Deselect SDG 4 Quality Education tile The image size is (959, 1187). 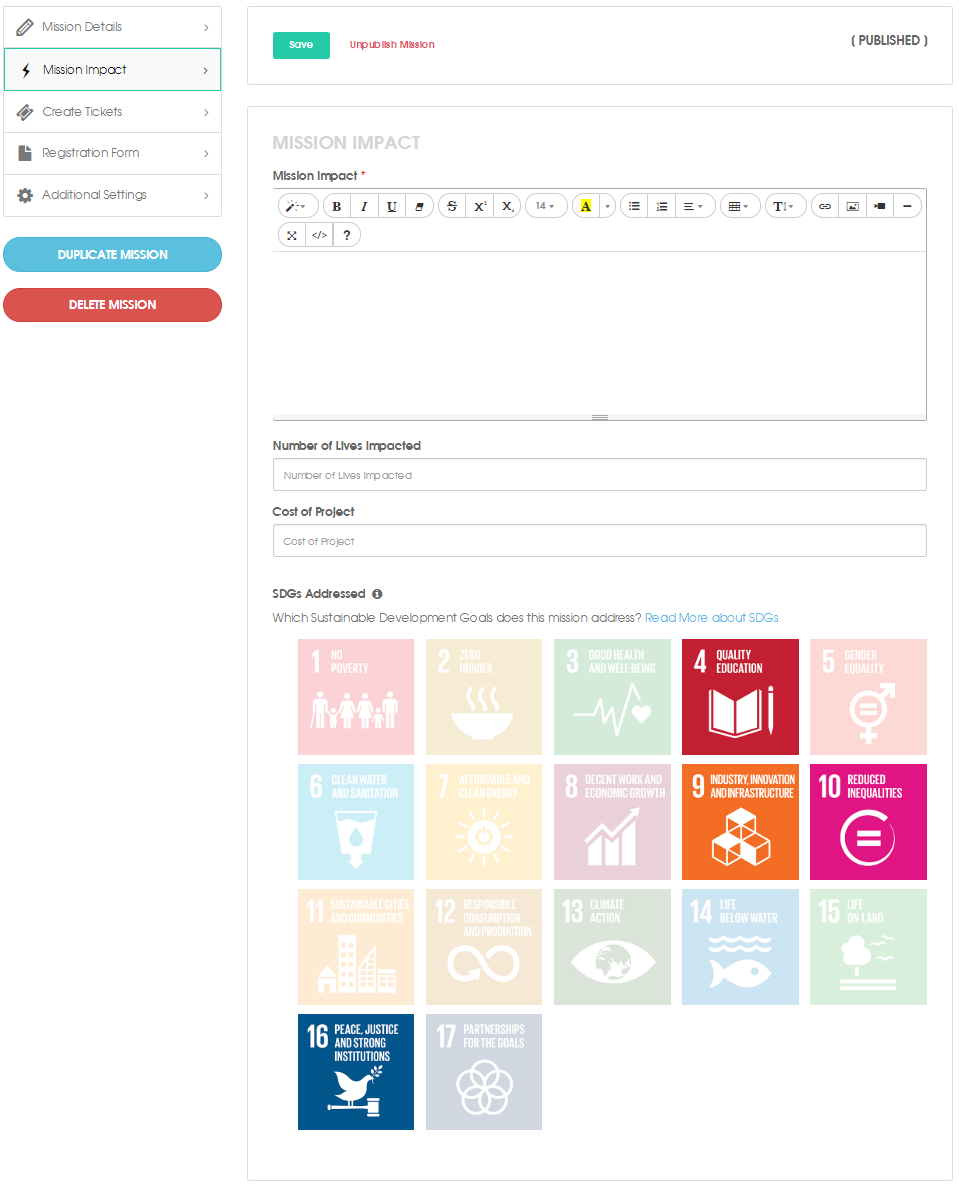[740, 697]
